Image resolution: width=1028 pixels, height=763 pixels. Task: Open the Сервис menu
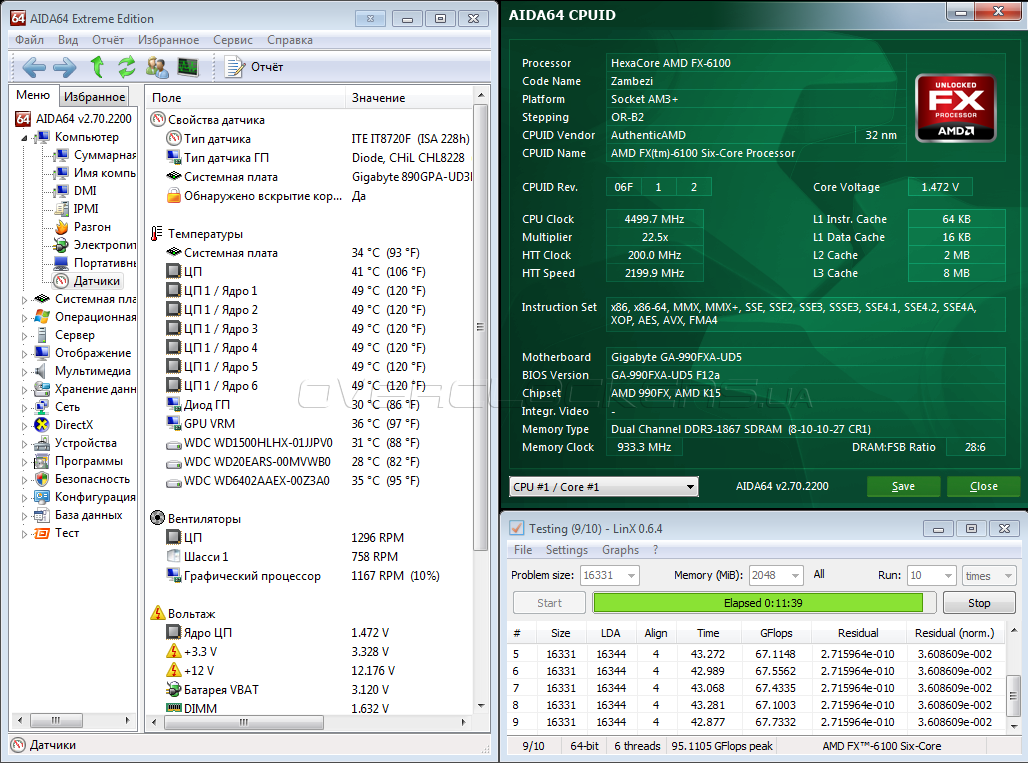232,40
